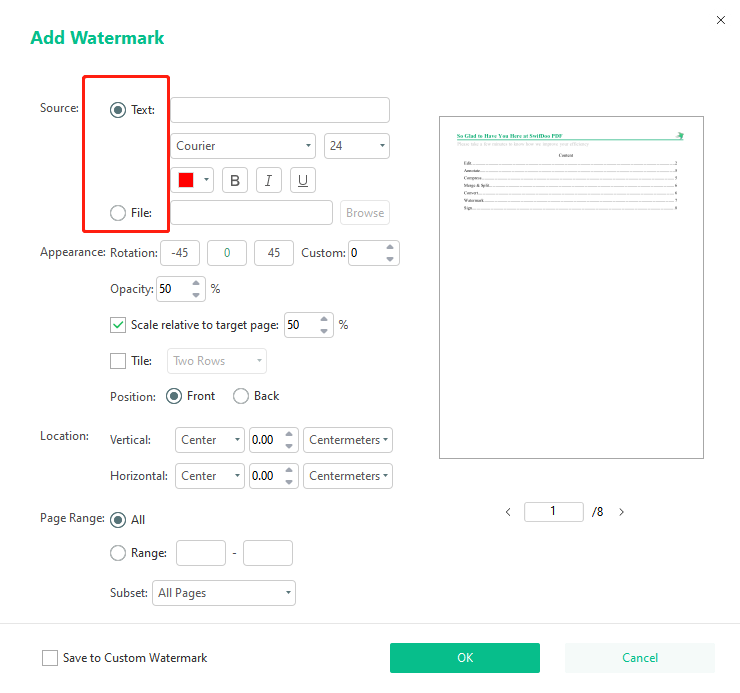Click the Range end page field
The image size is (740, 693).
268,553
